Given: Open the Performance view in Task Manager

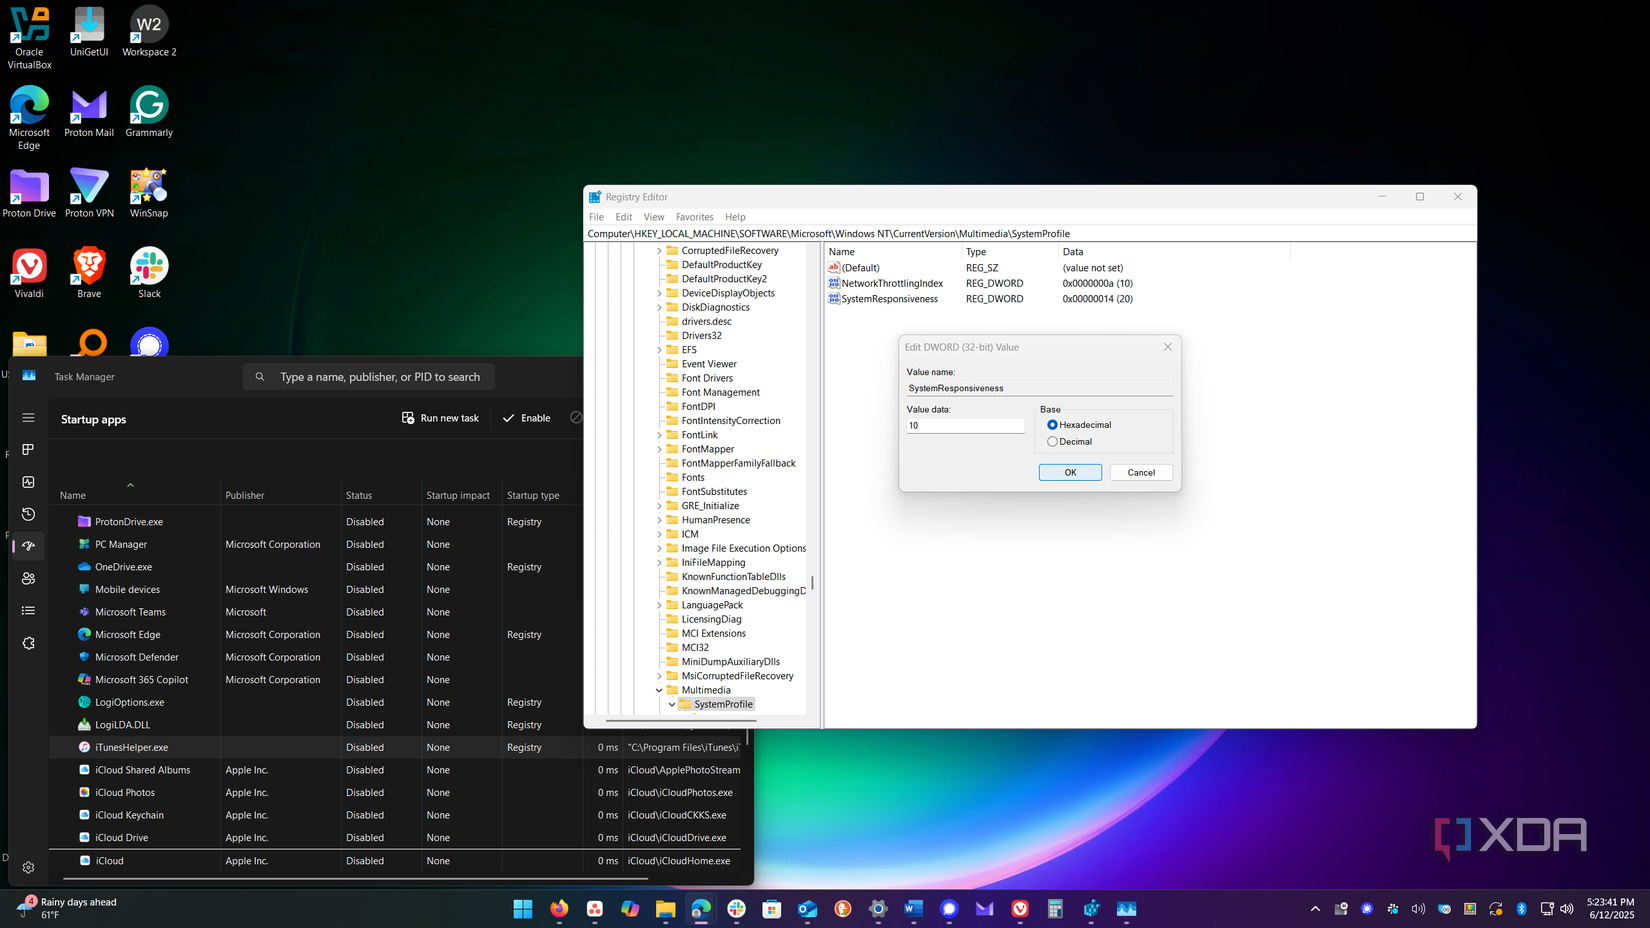Looking at the screenshot, I should click(x=27, y=481).
